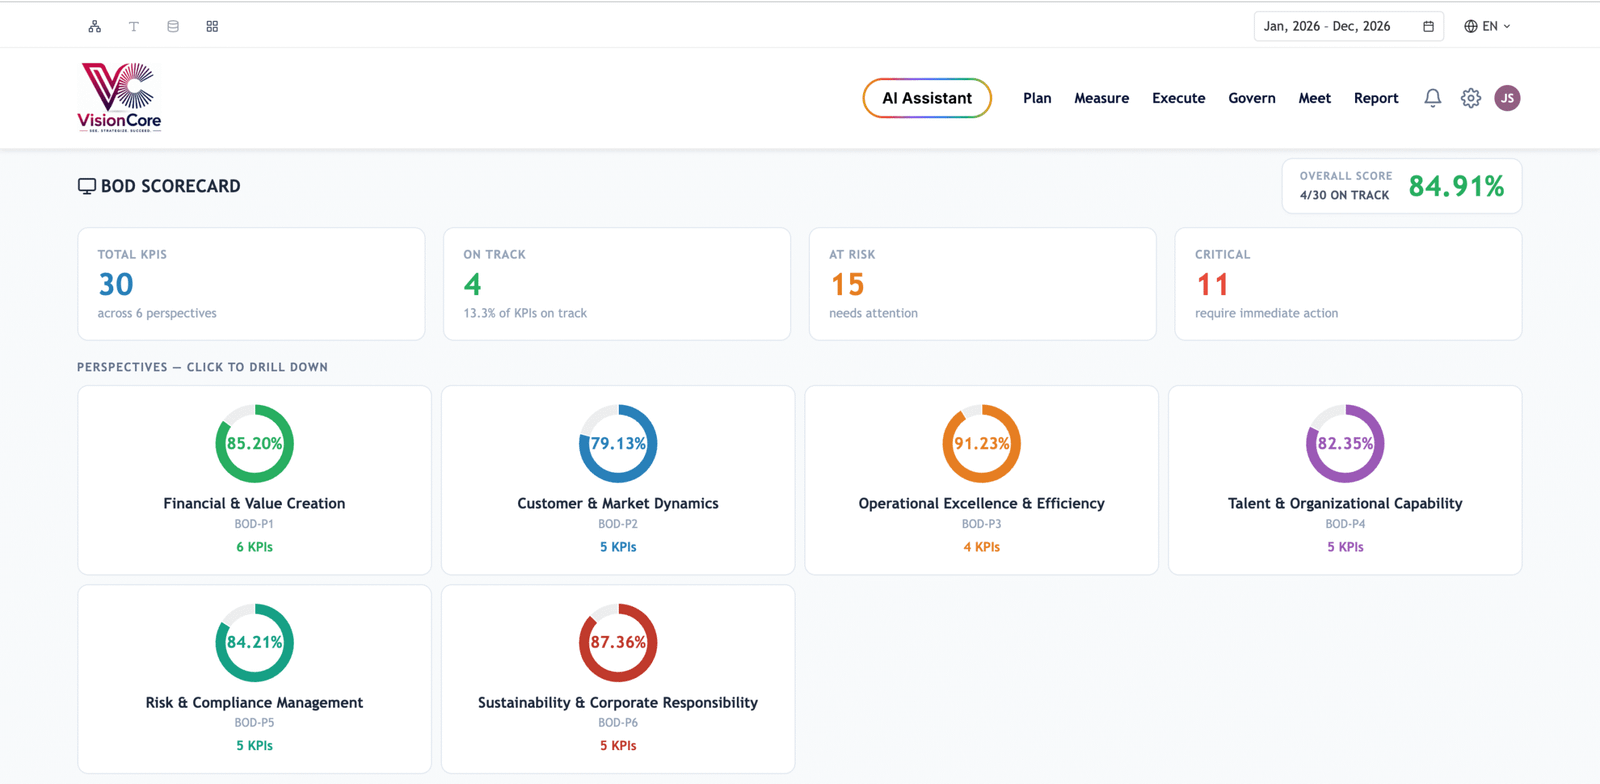Open the settings gear
Image resolution: width=1600 pixels, height=784 pixels.
point(1470,98)
